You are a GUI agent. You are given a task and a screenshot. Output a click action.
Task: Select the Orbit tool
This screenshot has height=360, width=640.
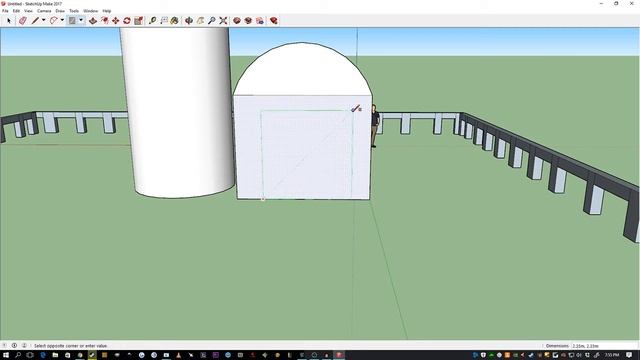[x=189, y=20]
